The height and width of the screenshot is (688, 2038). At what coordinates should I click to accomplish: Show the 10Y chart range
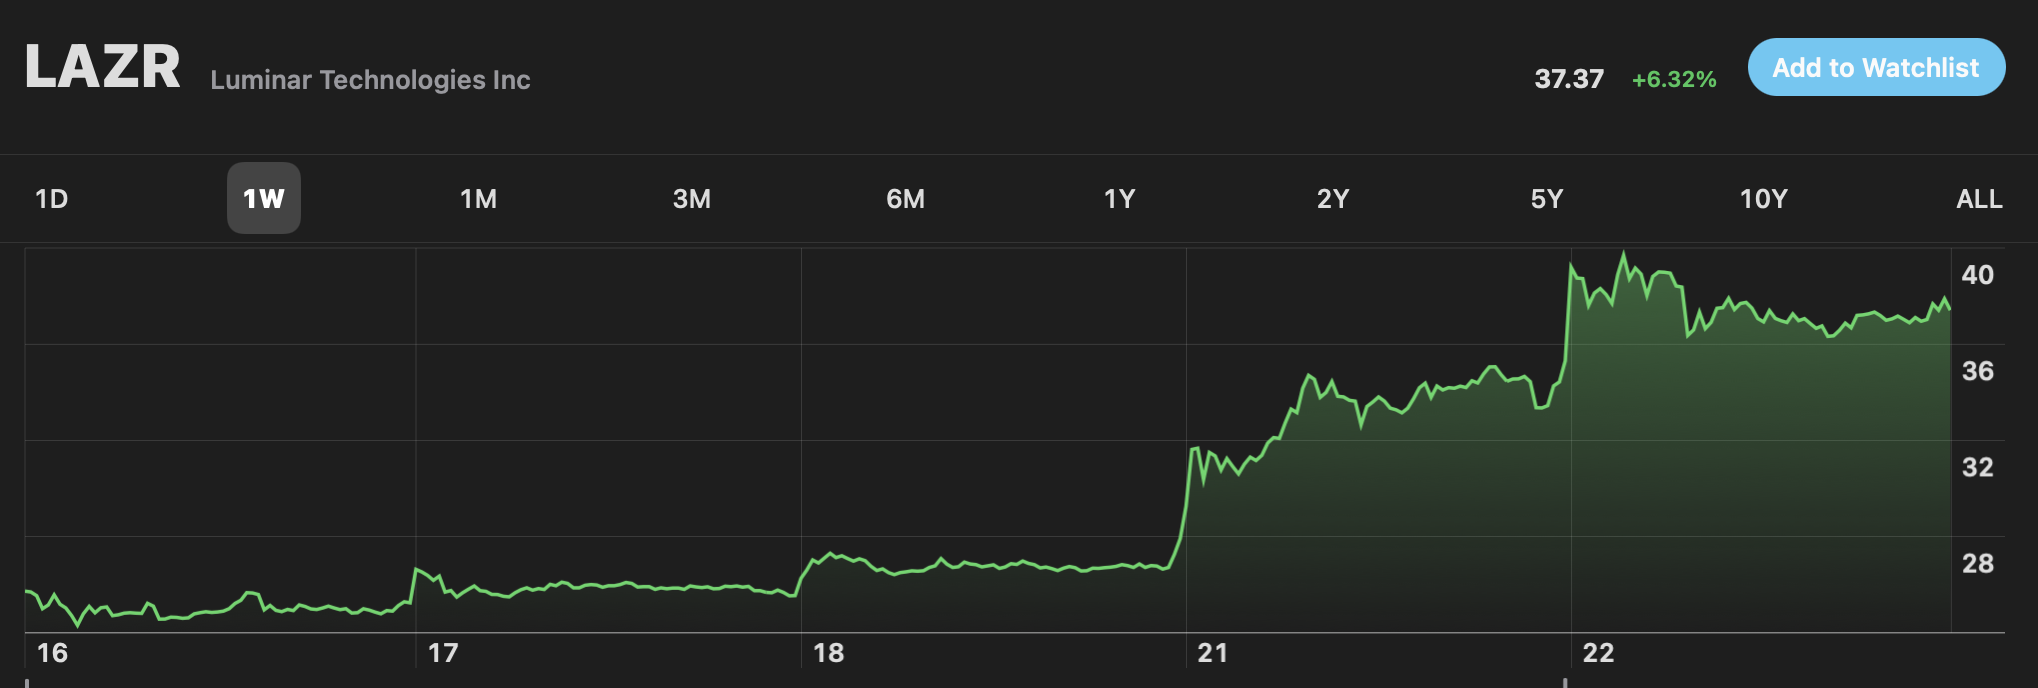[1763, 199]
